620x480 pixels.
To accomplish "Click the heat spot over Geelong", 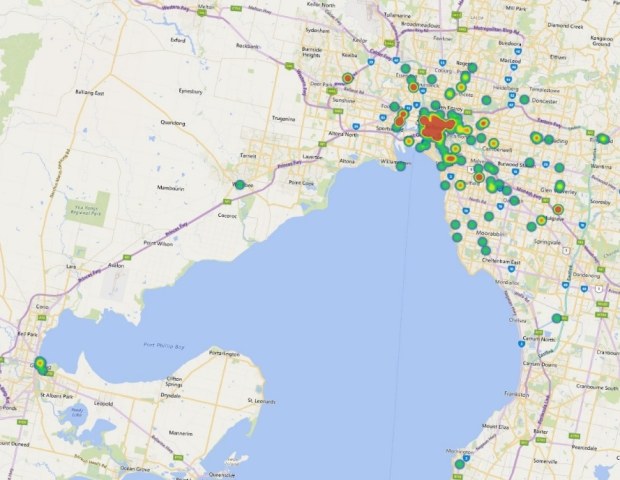I will pyautogui.click(x=41, y=365).
